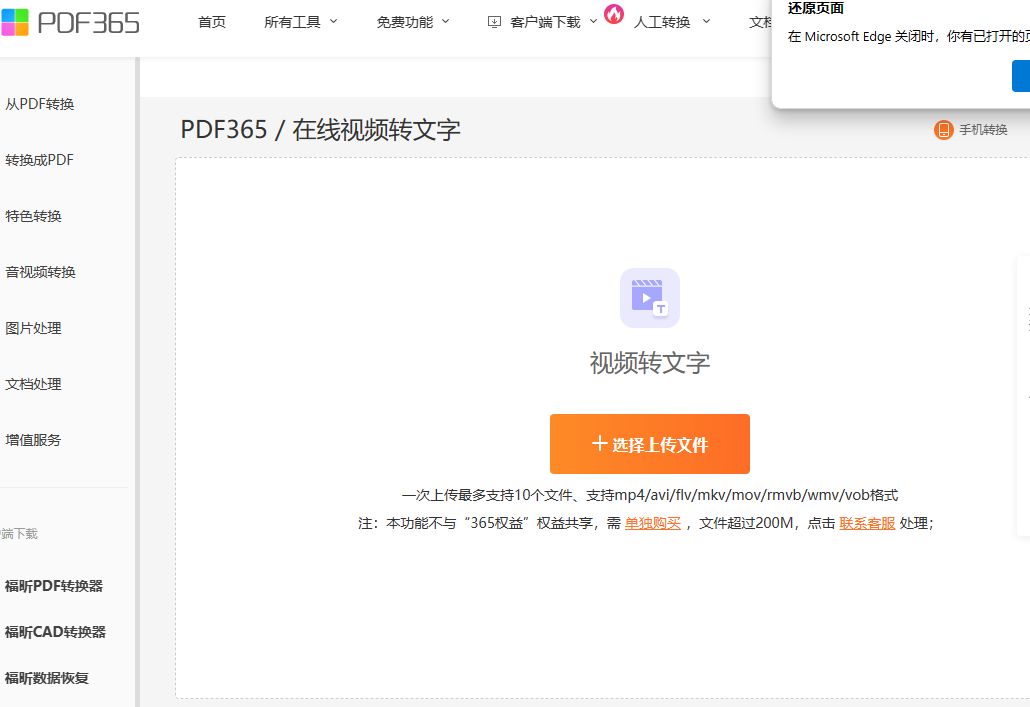Click the 视频转文字 heading text
Viewport: 1030px width, 707px height.
coord(650,363)
